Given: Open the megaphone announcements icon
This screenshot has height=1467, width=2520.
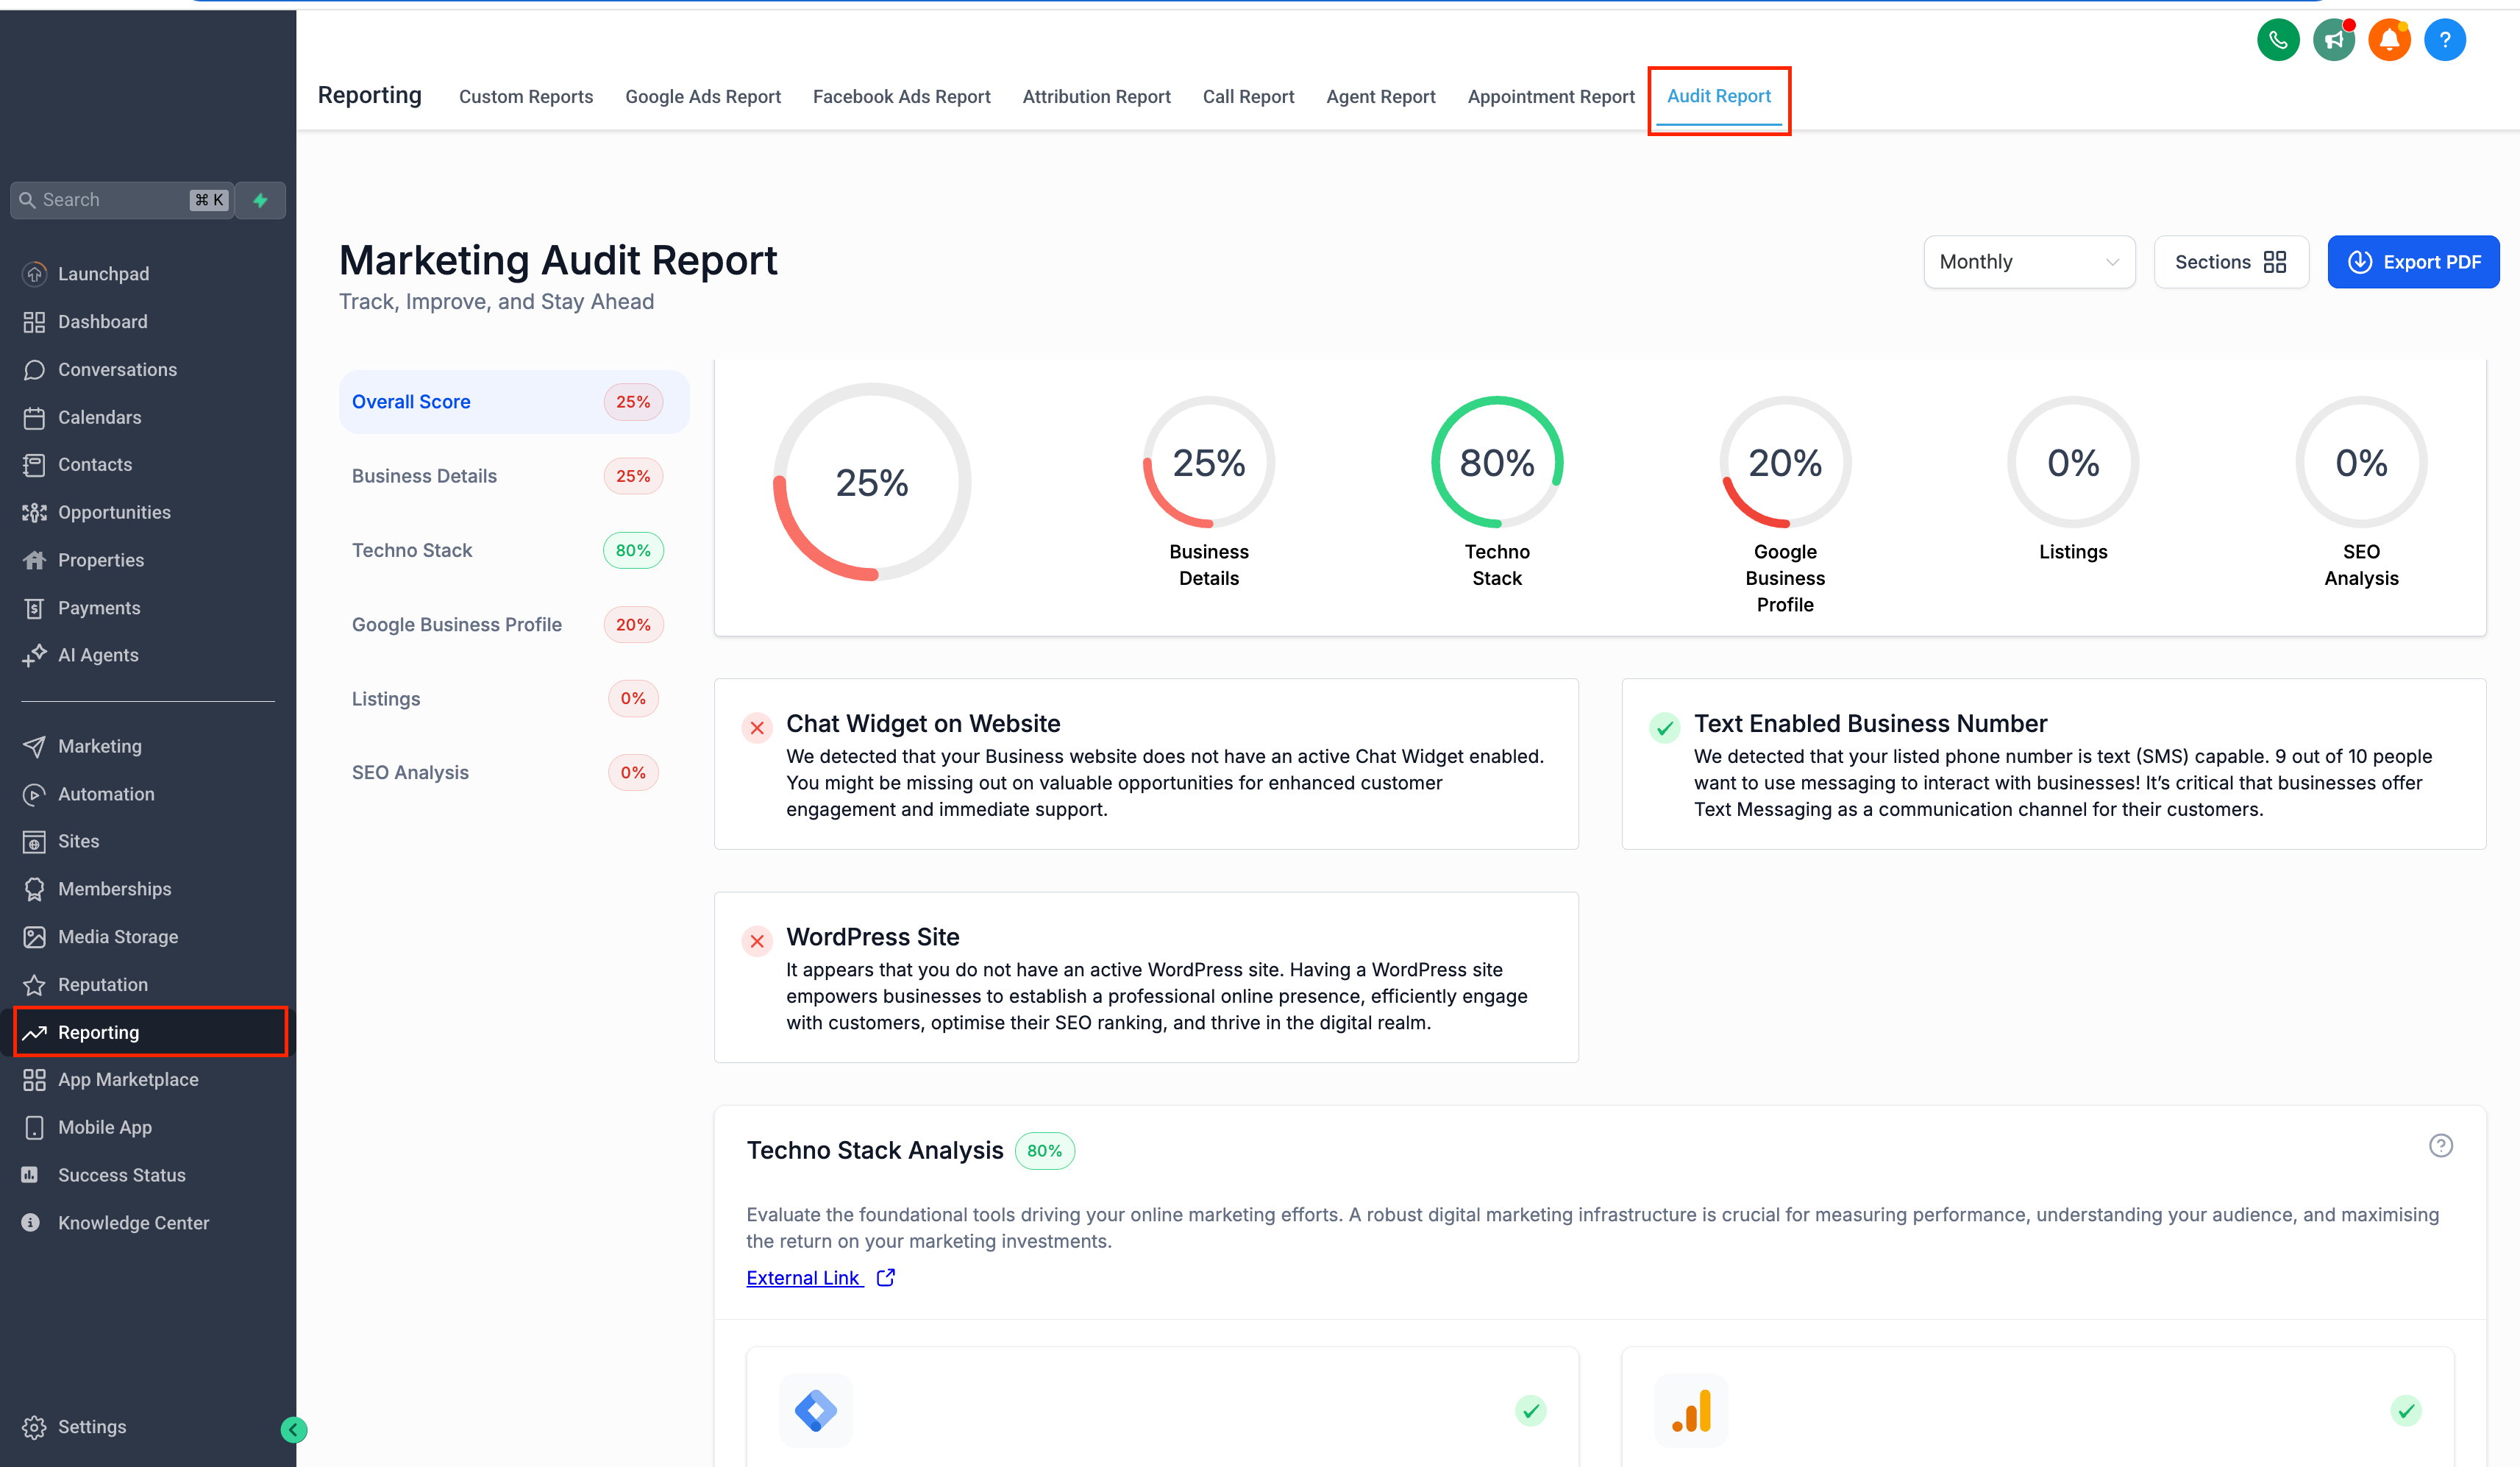Looking at the screenshot, I should 2333,40.
